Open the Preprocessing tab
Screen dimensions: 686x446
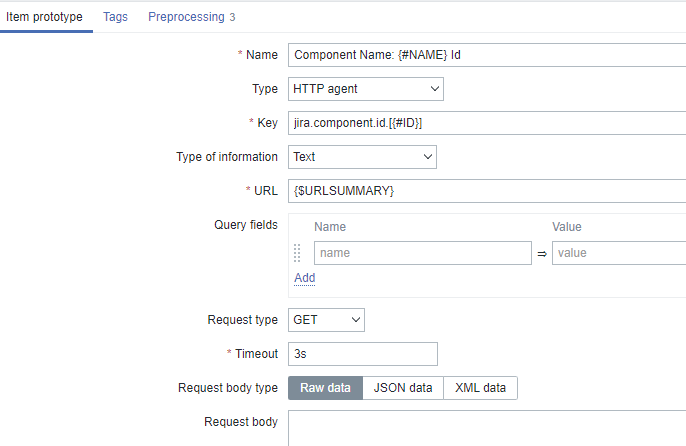191,17
